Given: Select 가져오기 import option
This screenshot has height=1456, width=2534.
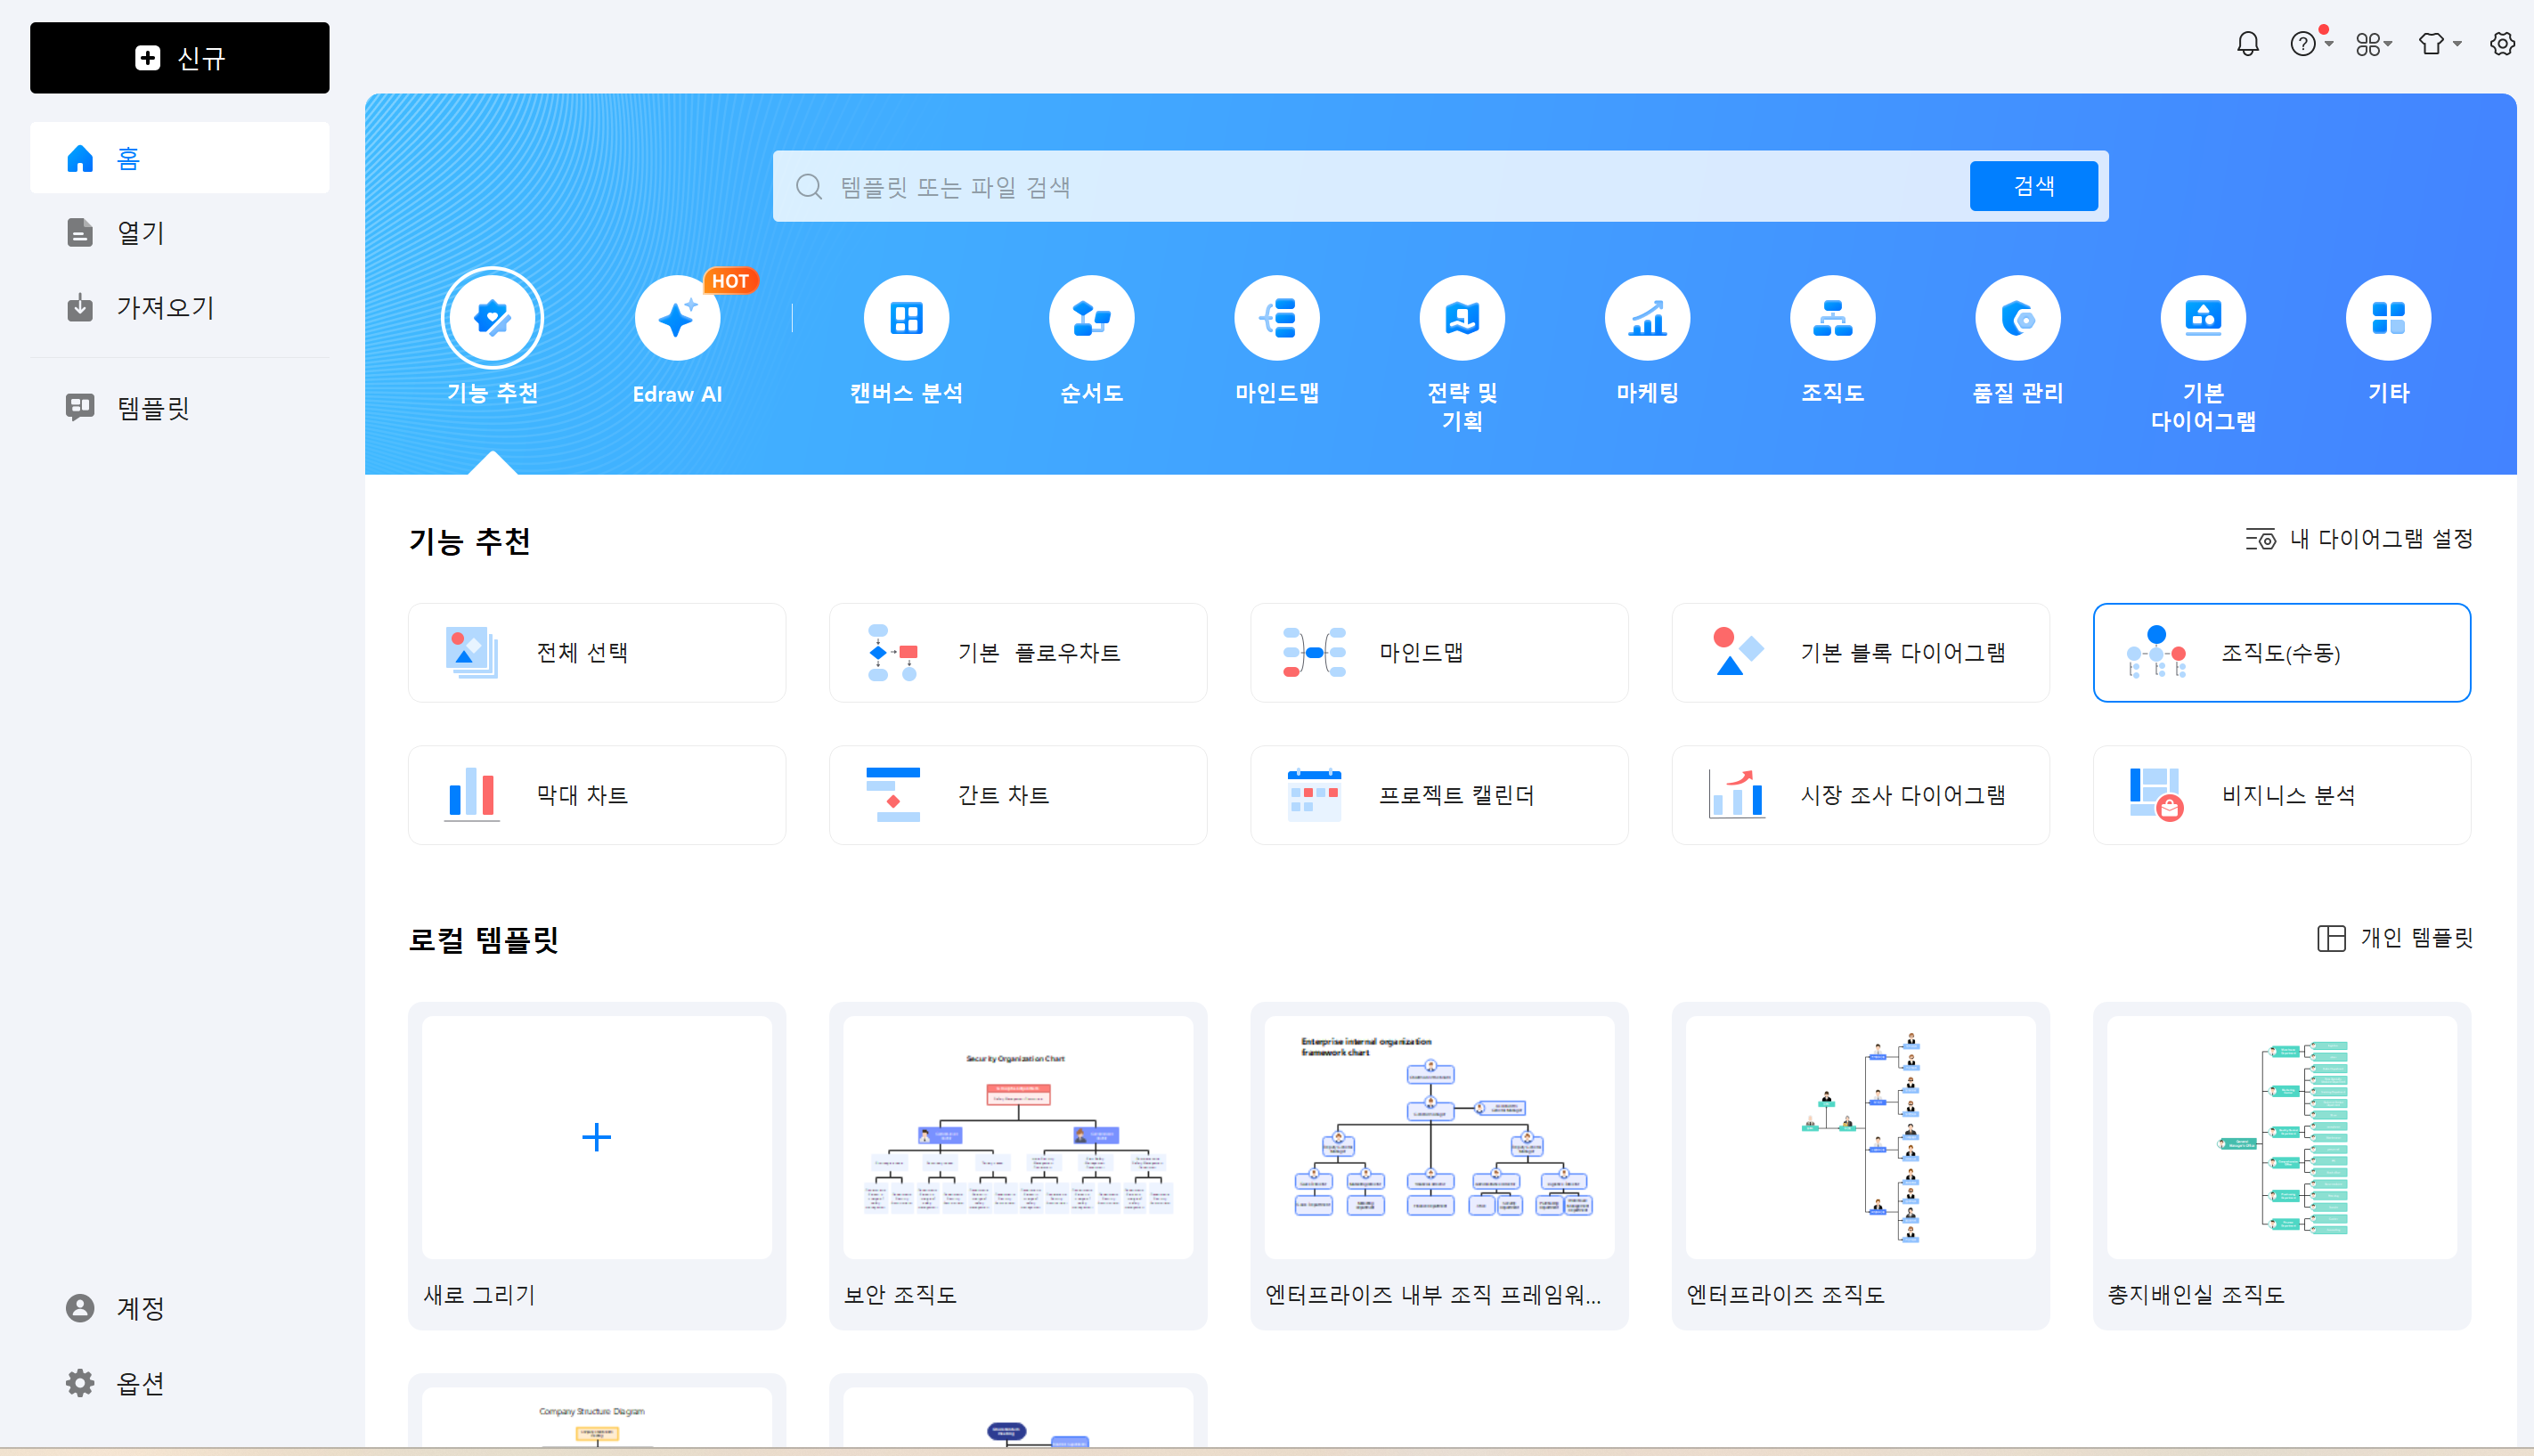Looking at the screenshot, I should click(x=180, y=308).
